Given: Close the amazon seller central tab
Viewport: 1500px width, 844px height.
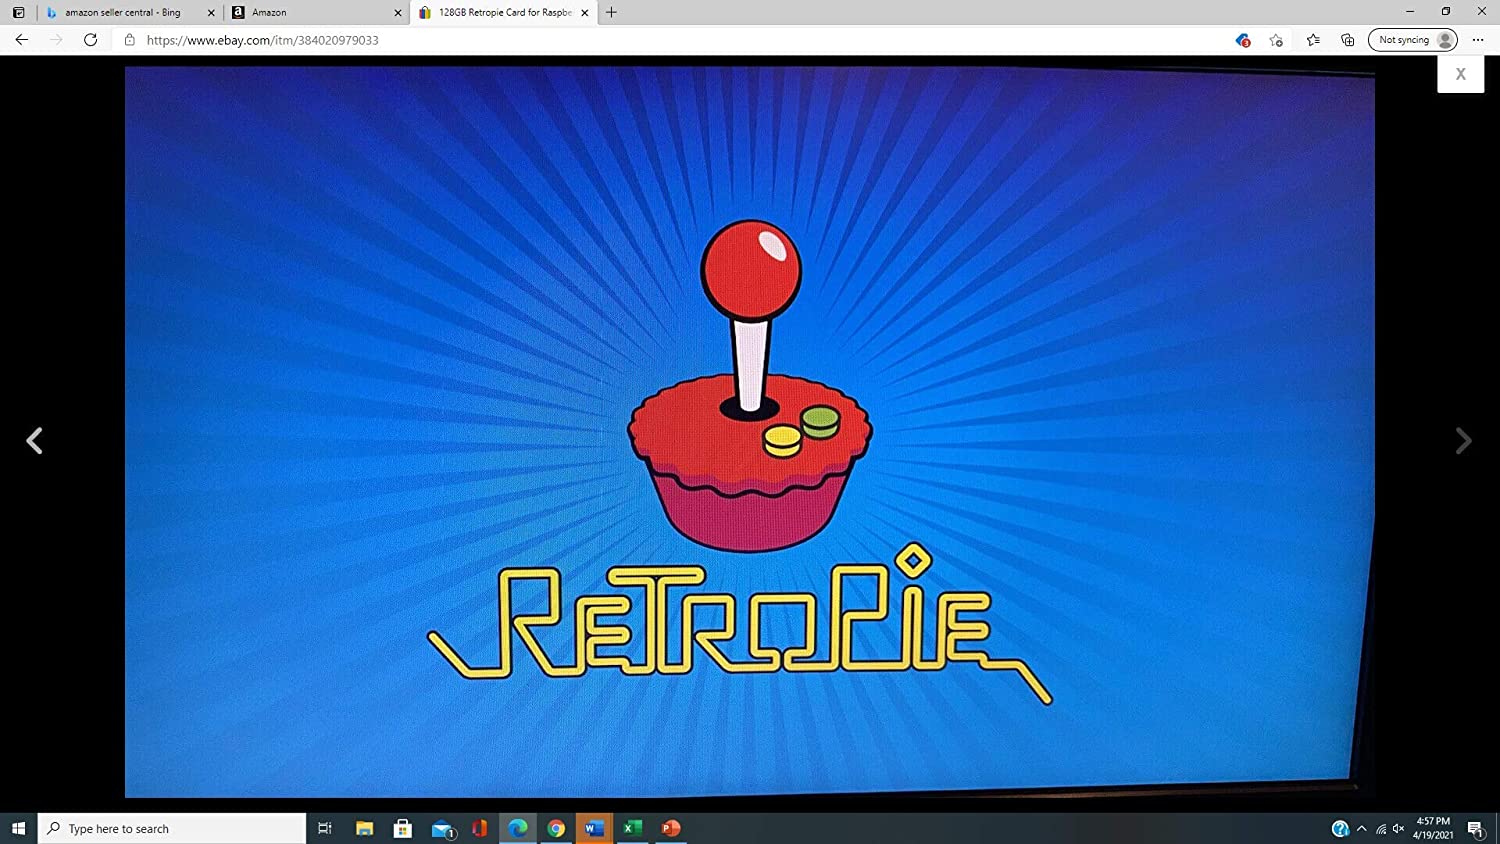Looking at the screenshot, I should [211, 13].
